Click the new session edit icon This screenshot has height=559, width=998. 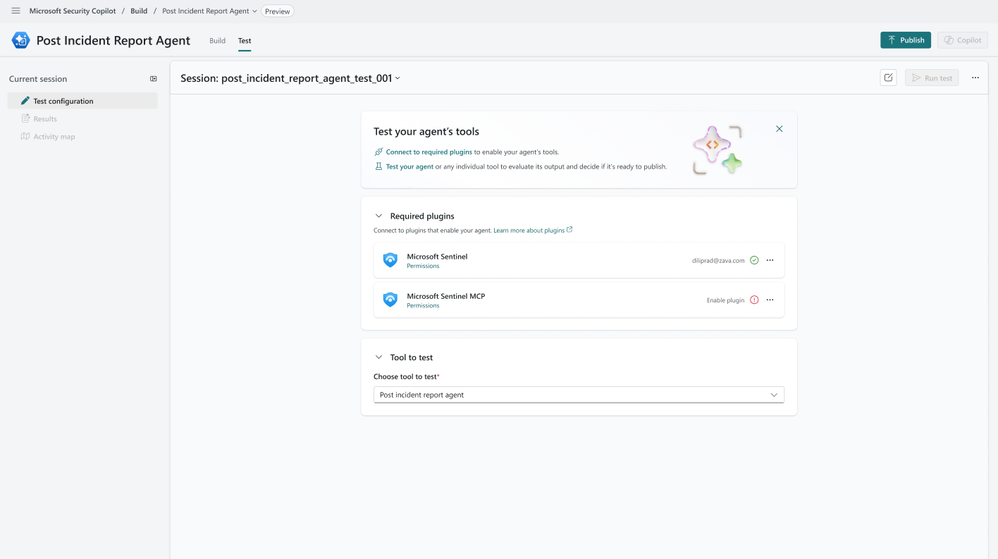coord(888,78)
